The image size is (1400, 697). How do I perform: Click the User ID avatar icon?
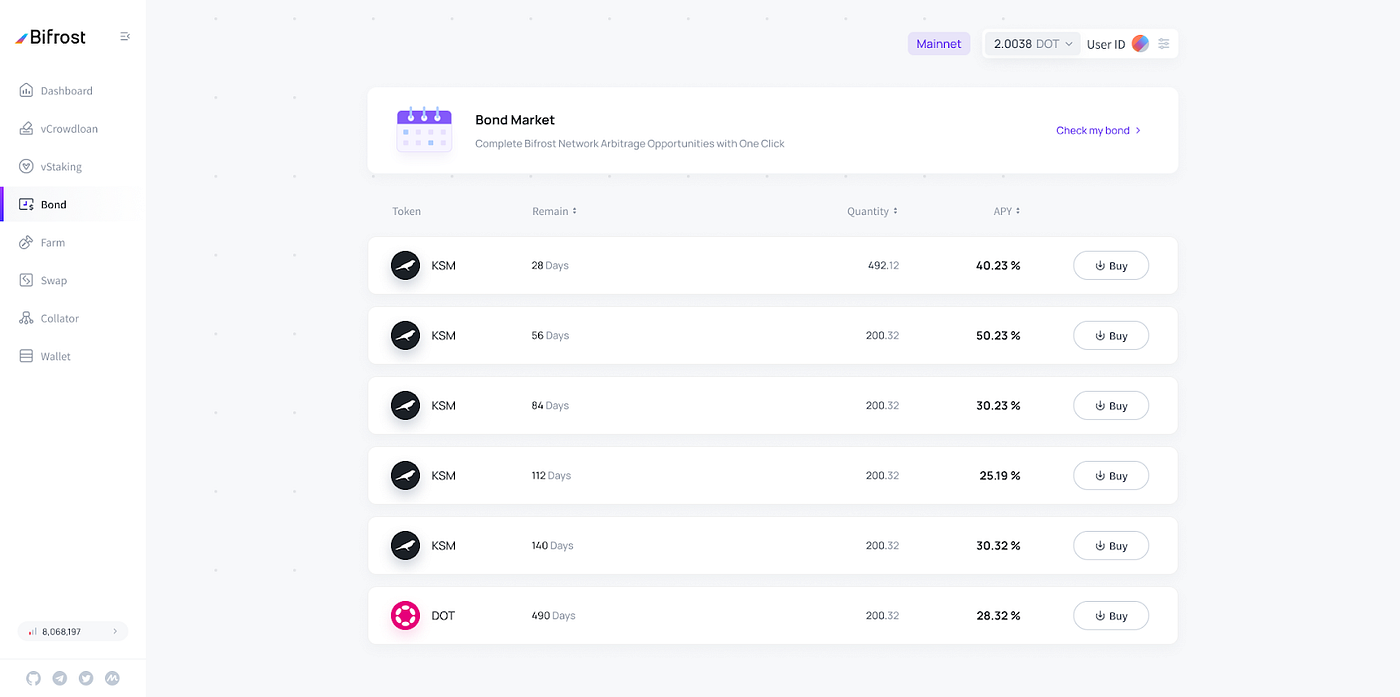pyautogui.click(x=1140, y=44)
